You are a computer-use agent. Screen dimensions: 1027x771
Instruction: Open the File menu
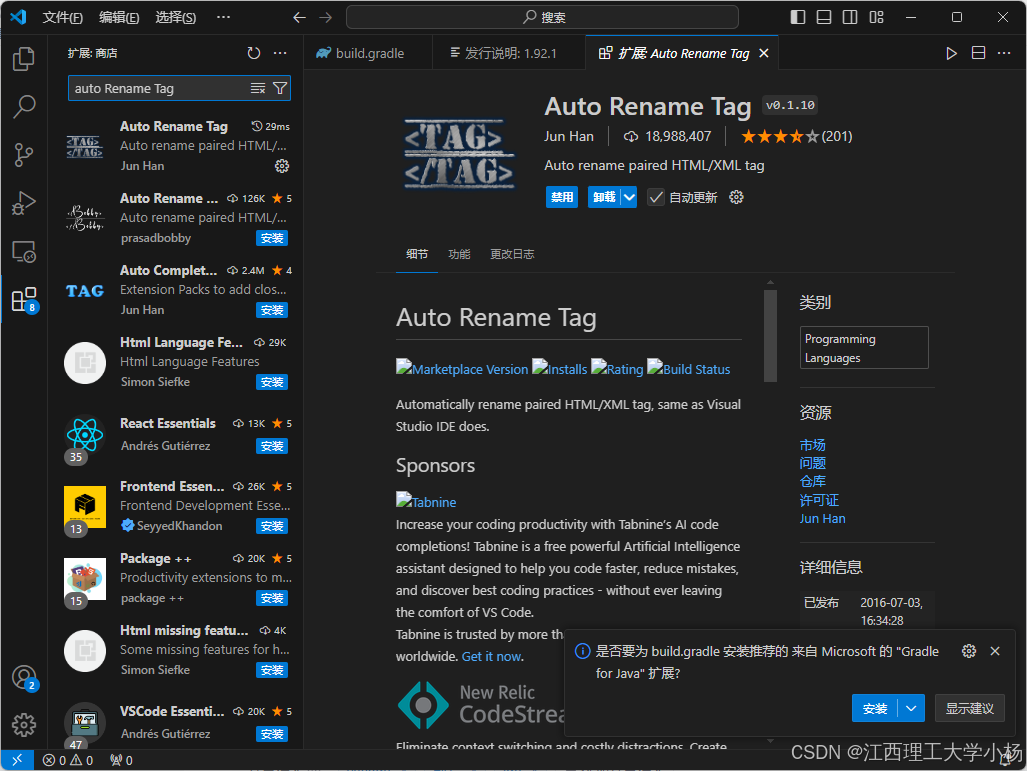coord(62,18)
